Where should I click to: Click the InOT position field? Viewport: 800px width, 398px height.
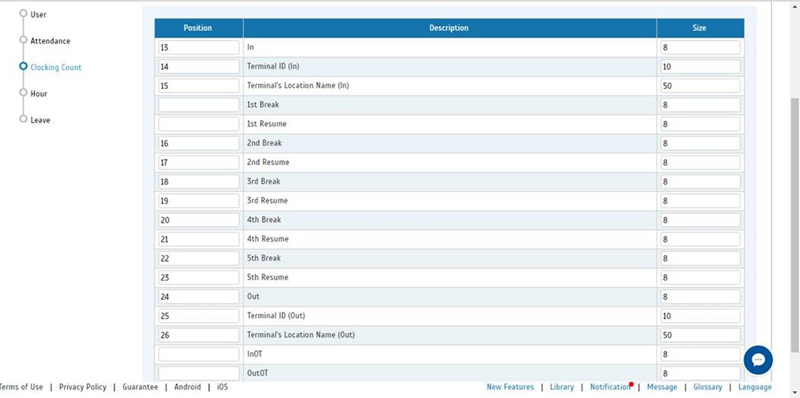(199, 354)
